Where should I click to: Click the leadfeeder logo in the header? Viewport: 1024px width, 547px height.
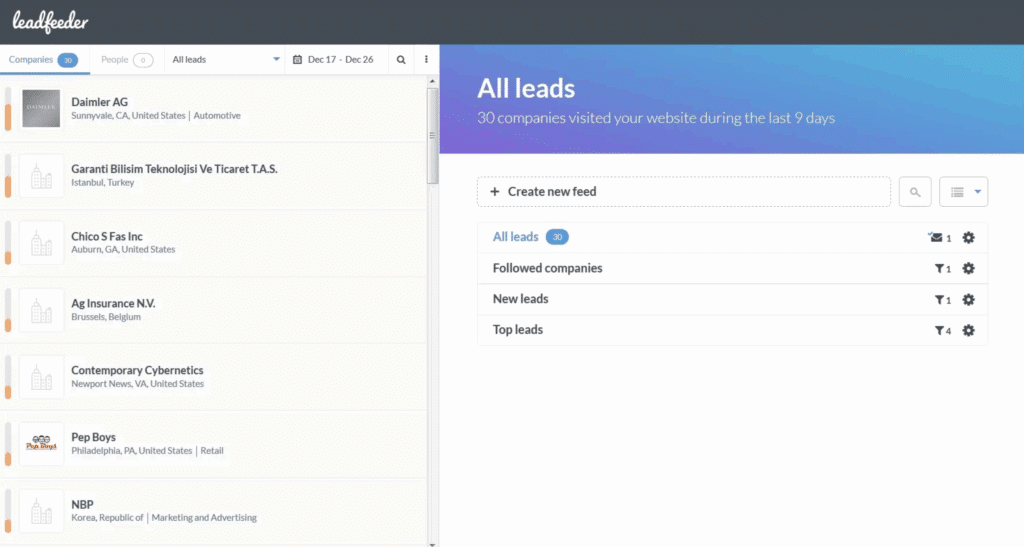coord(50,22)
